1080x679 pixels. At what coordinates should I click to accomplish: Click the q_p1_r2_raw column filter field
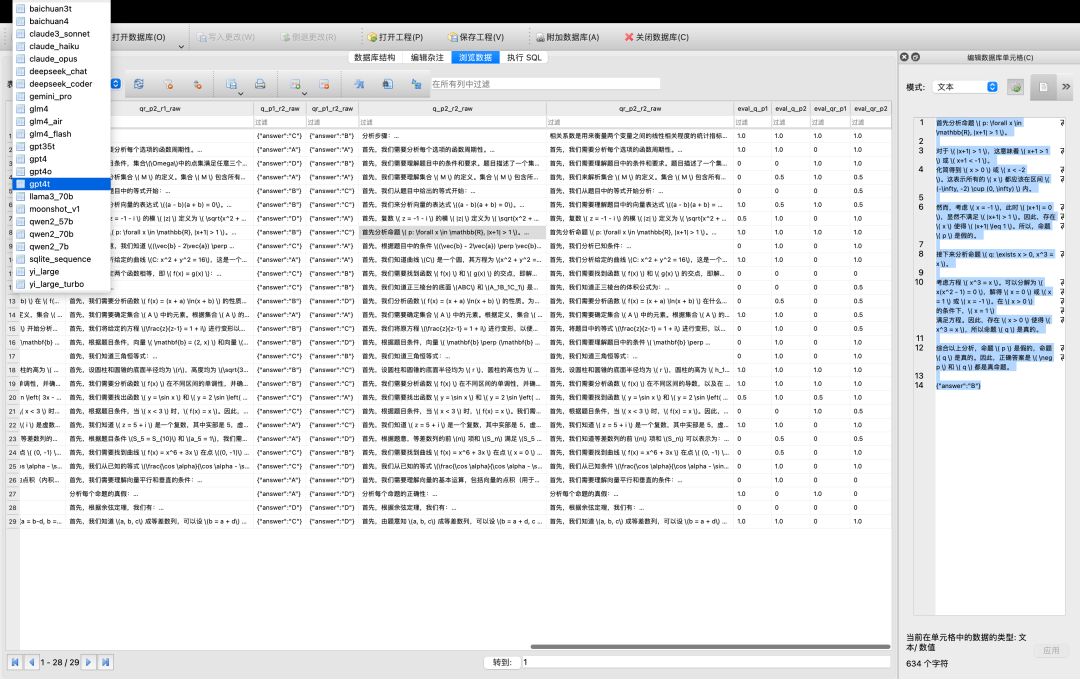click(x=280, y=122)
